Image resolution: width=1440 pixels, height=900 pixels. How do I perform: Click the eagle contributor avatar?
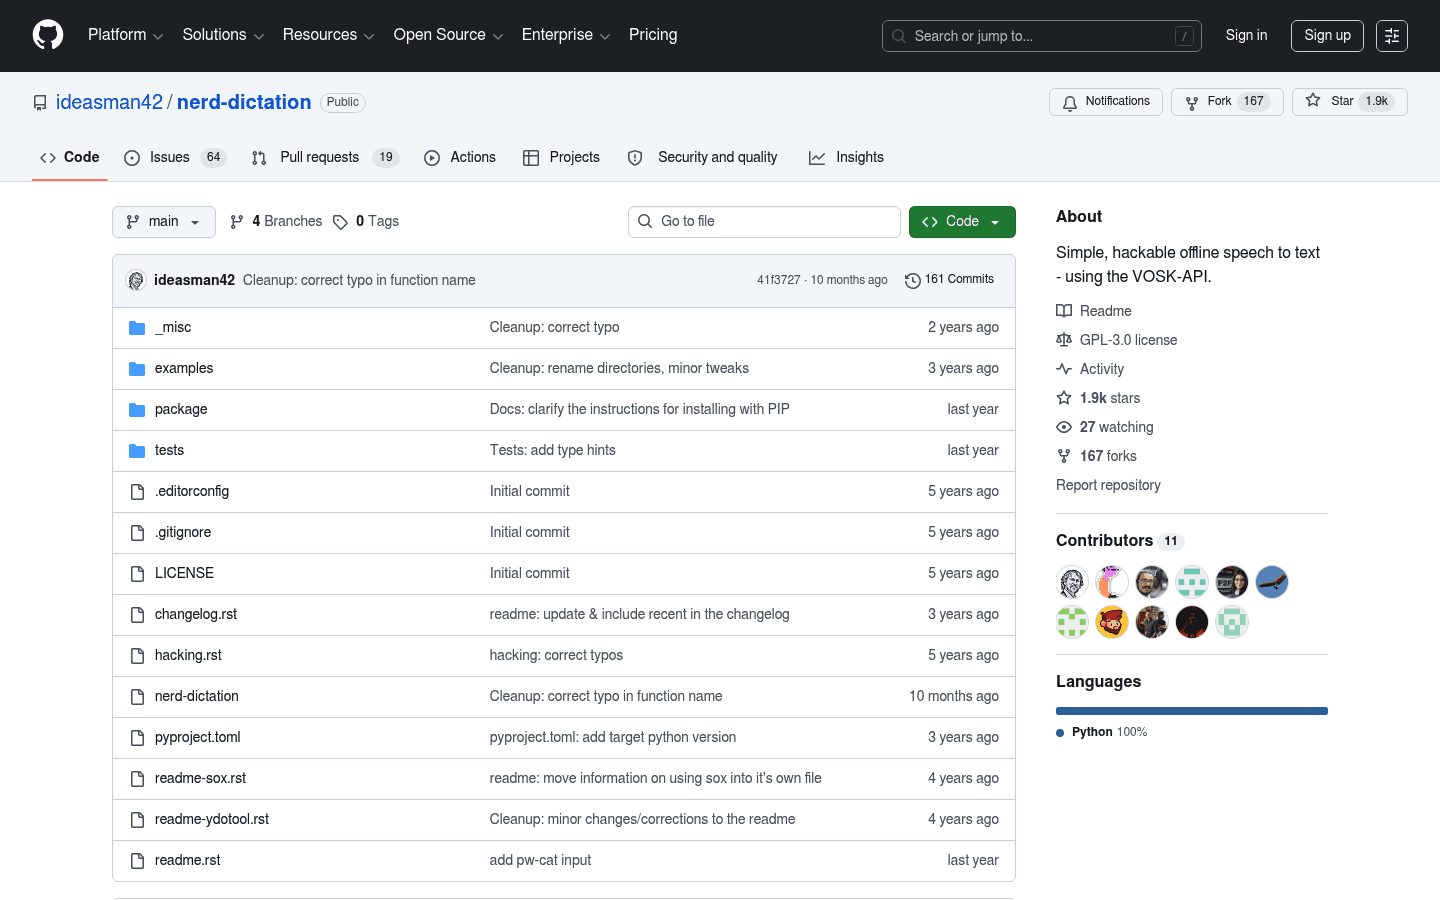click(x=1272, y=582)
